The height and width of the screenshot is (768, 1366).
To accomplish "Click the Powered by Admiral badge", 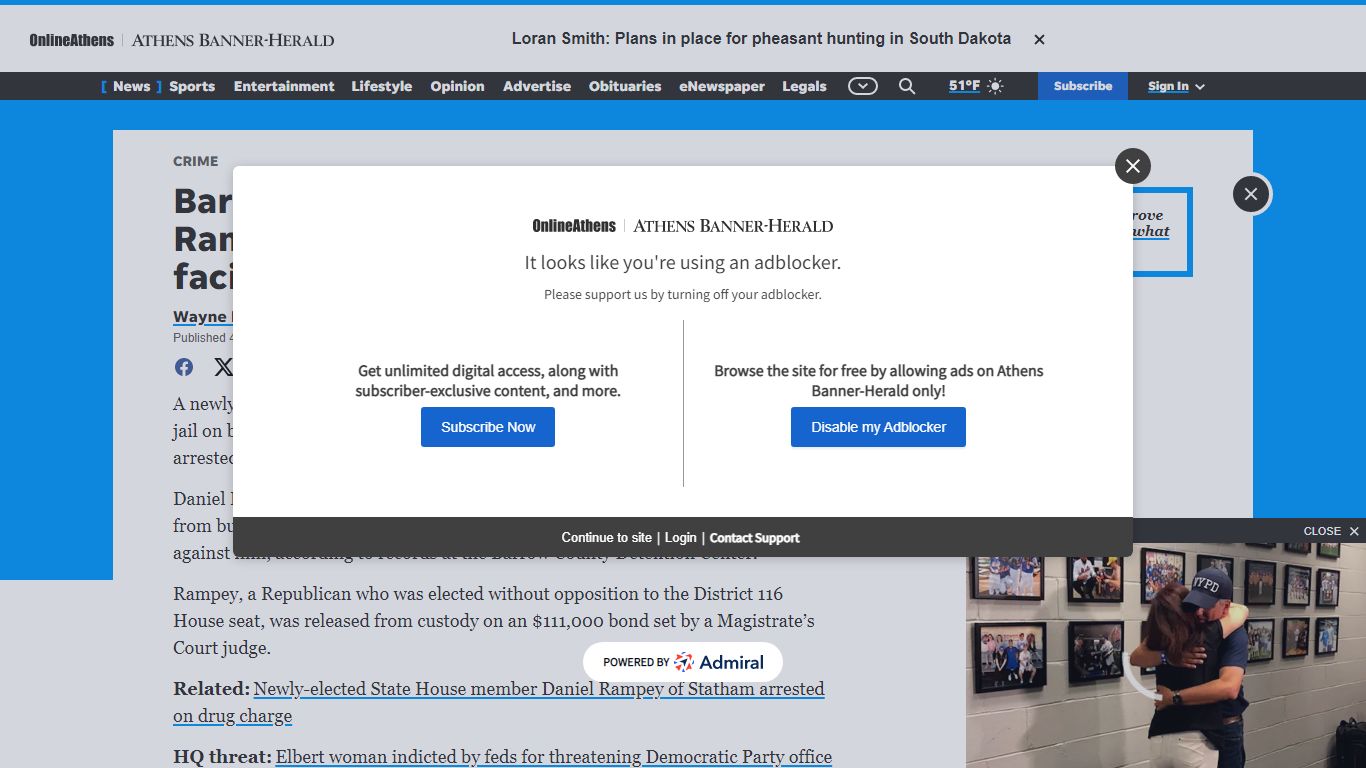I will (x=683, y=662).
